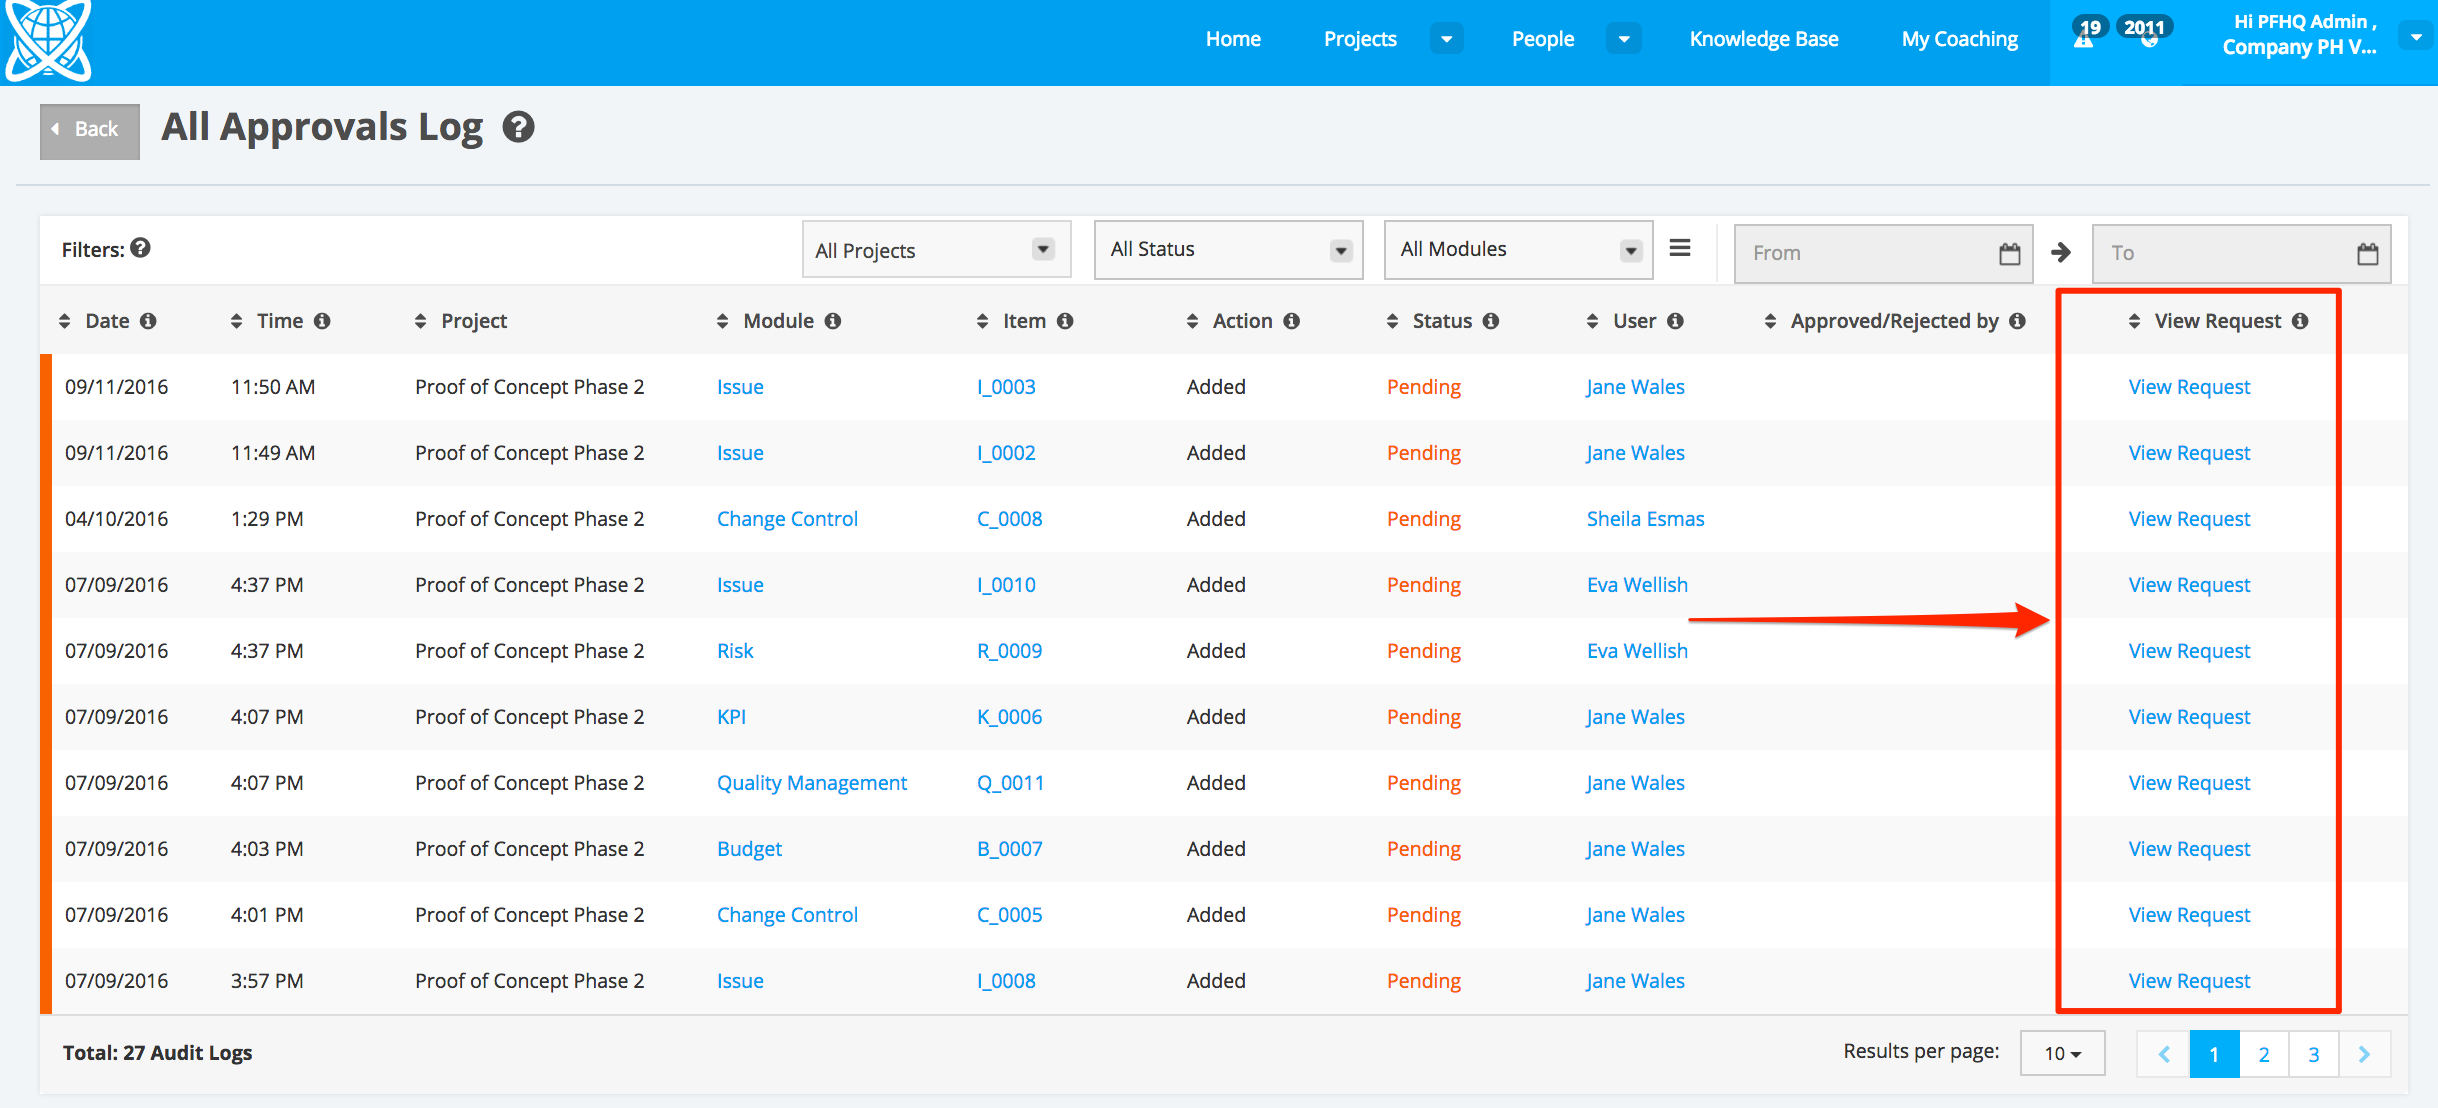Image resolution: width=2438 pixels, height=1108 pixels.
Task: Toggle sort on the Status column
Action: tap(1392, 321)
